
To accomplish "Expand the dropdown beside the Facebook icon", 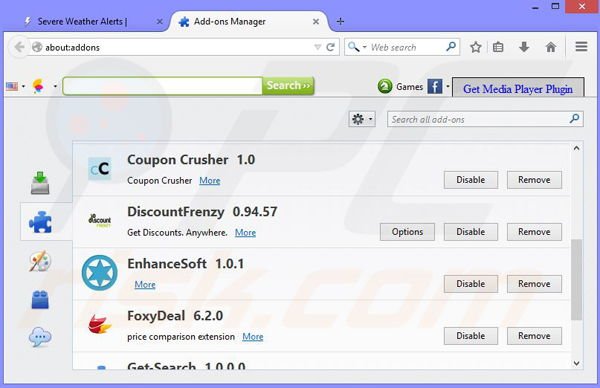I will coord(448,86).
